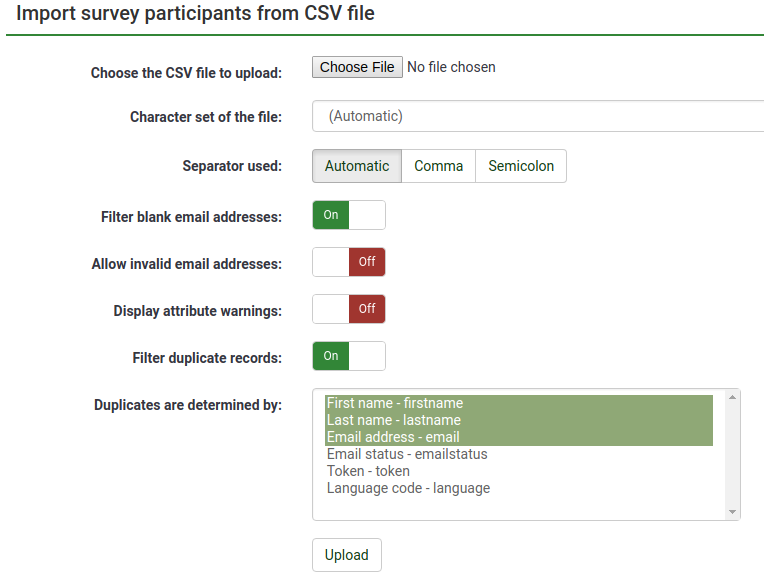Turn on Display attribute warnings
The image size is (764, 581).
click(348, 309)
